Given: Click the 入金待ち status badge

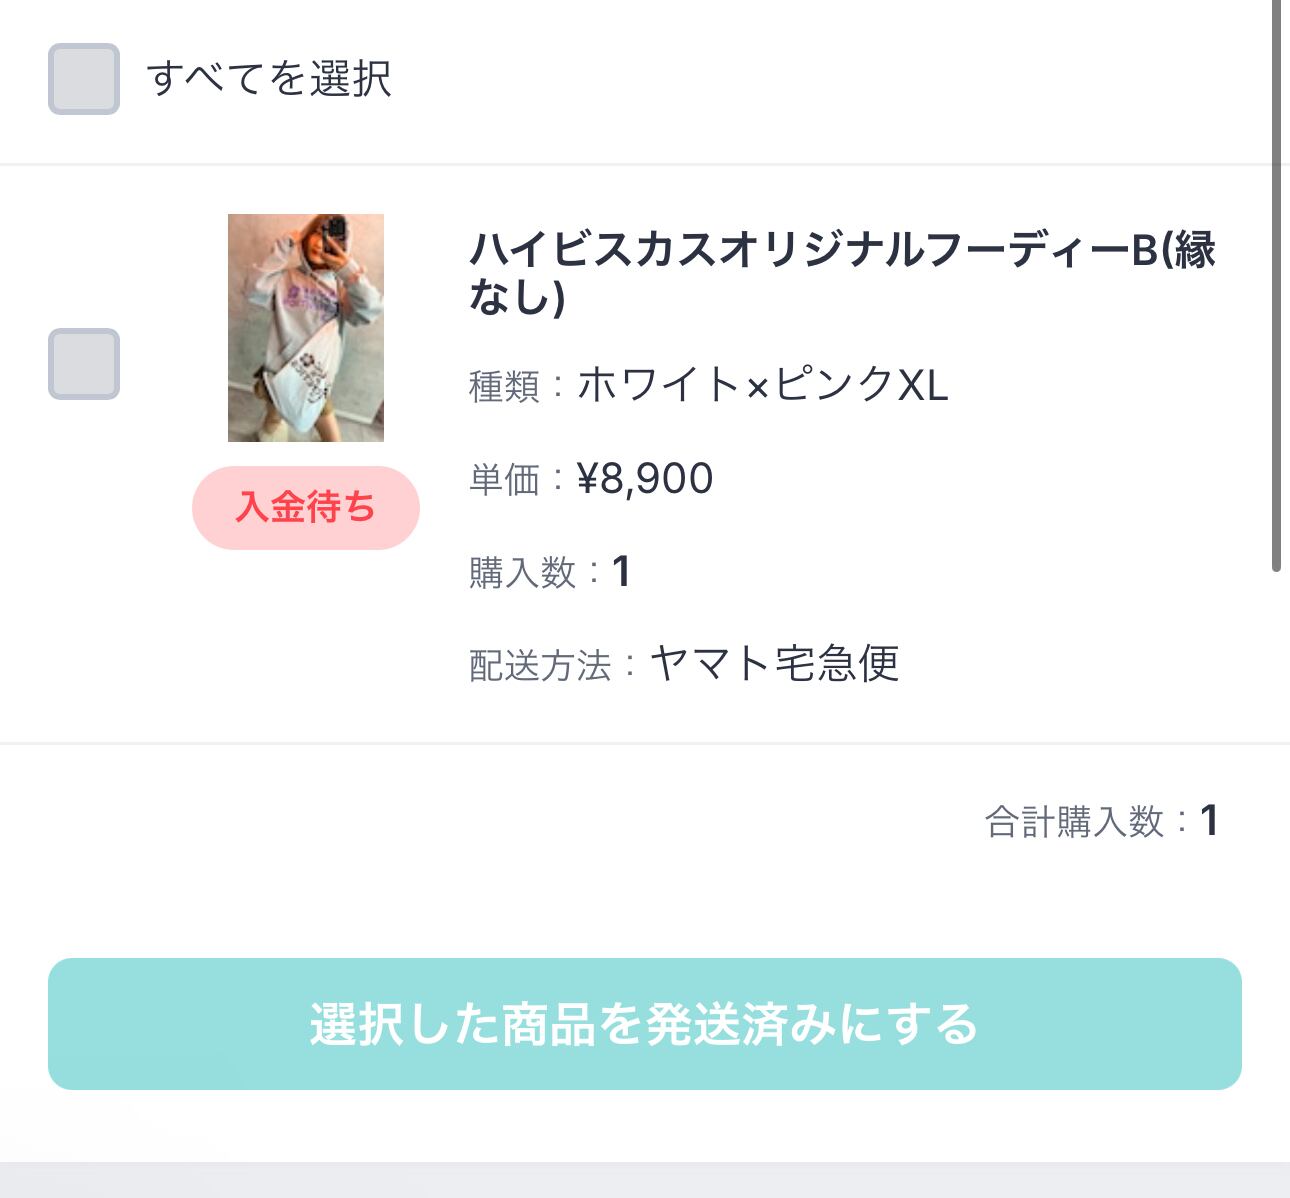Looking at the screenshot, I should point(306,508).
